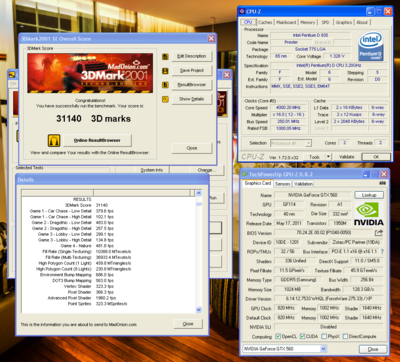Click the BIOS Version field in GPU-Z
400x362 pixels.
[324, 233]
